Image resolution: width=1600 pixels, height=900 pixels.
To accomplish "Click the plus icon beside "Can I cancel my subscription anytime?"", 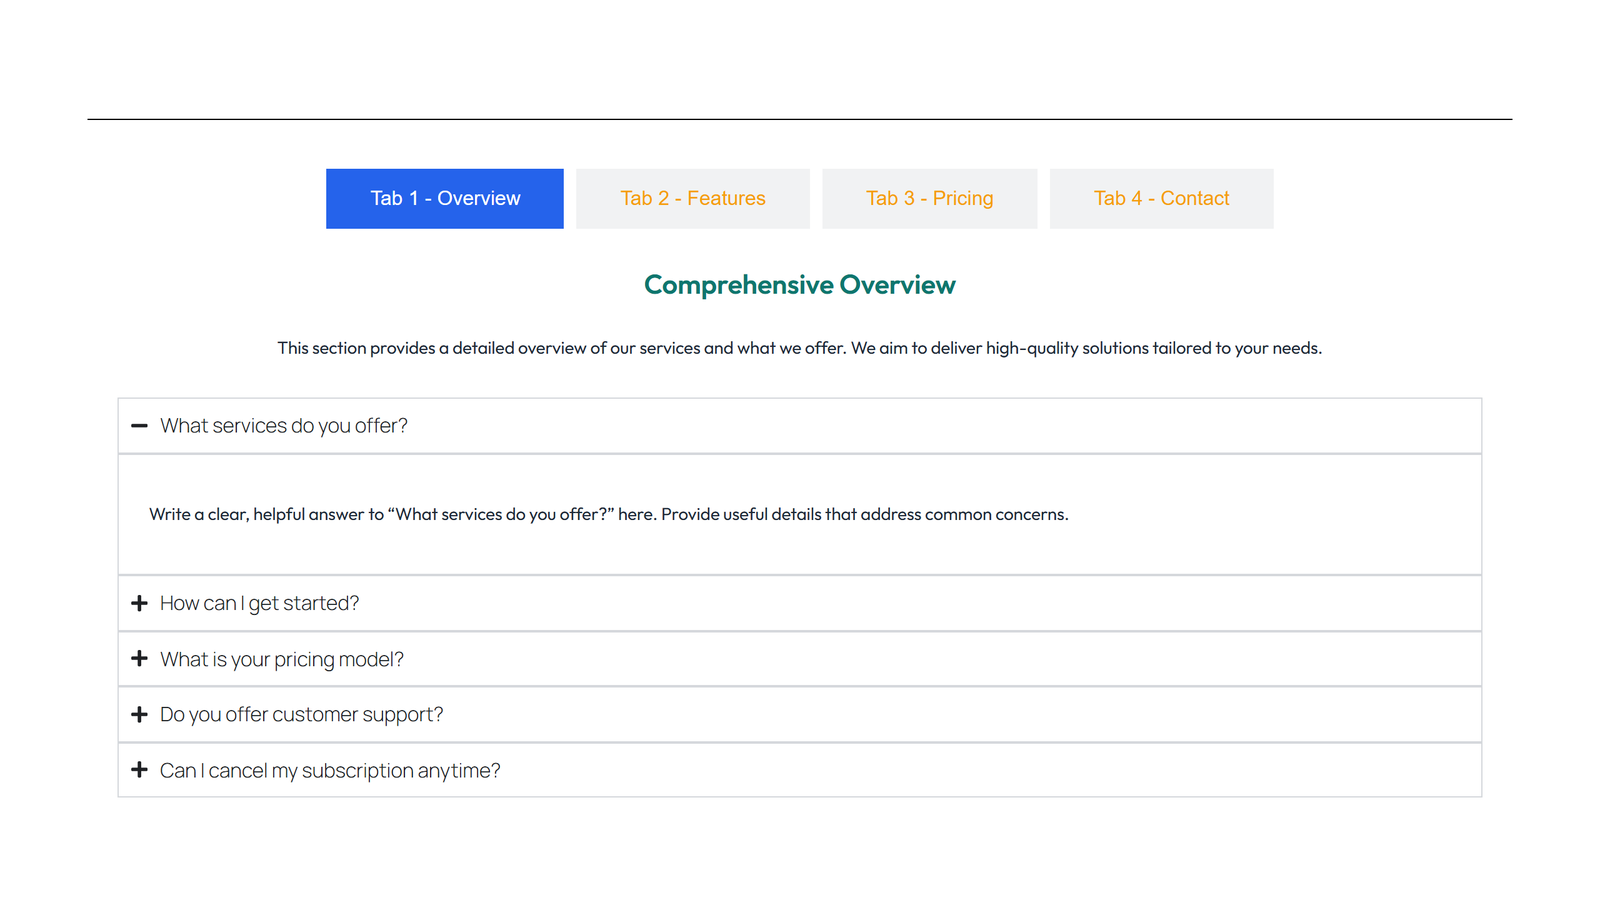I will [140, 770].
